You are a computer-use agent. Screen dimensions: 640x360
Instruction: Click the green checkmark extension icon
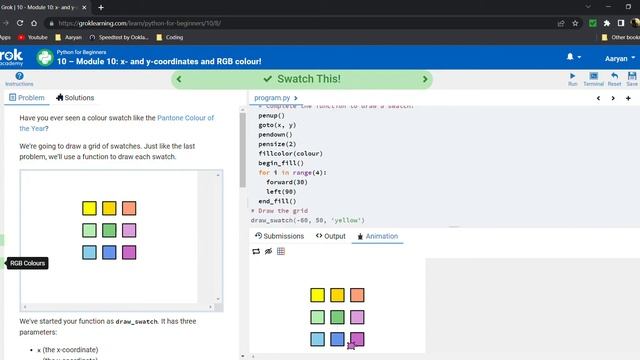click(593, 23)
